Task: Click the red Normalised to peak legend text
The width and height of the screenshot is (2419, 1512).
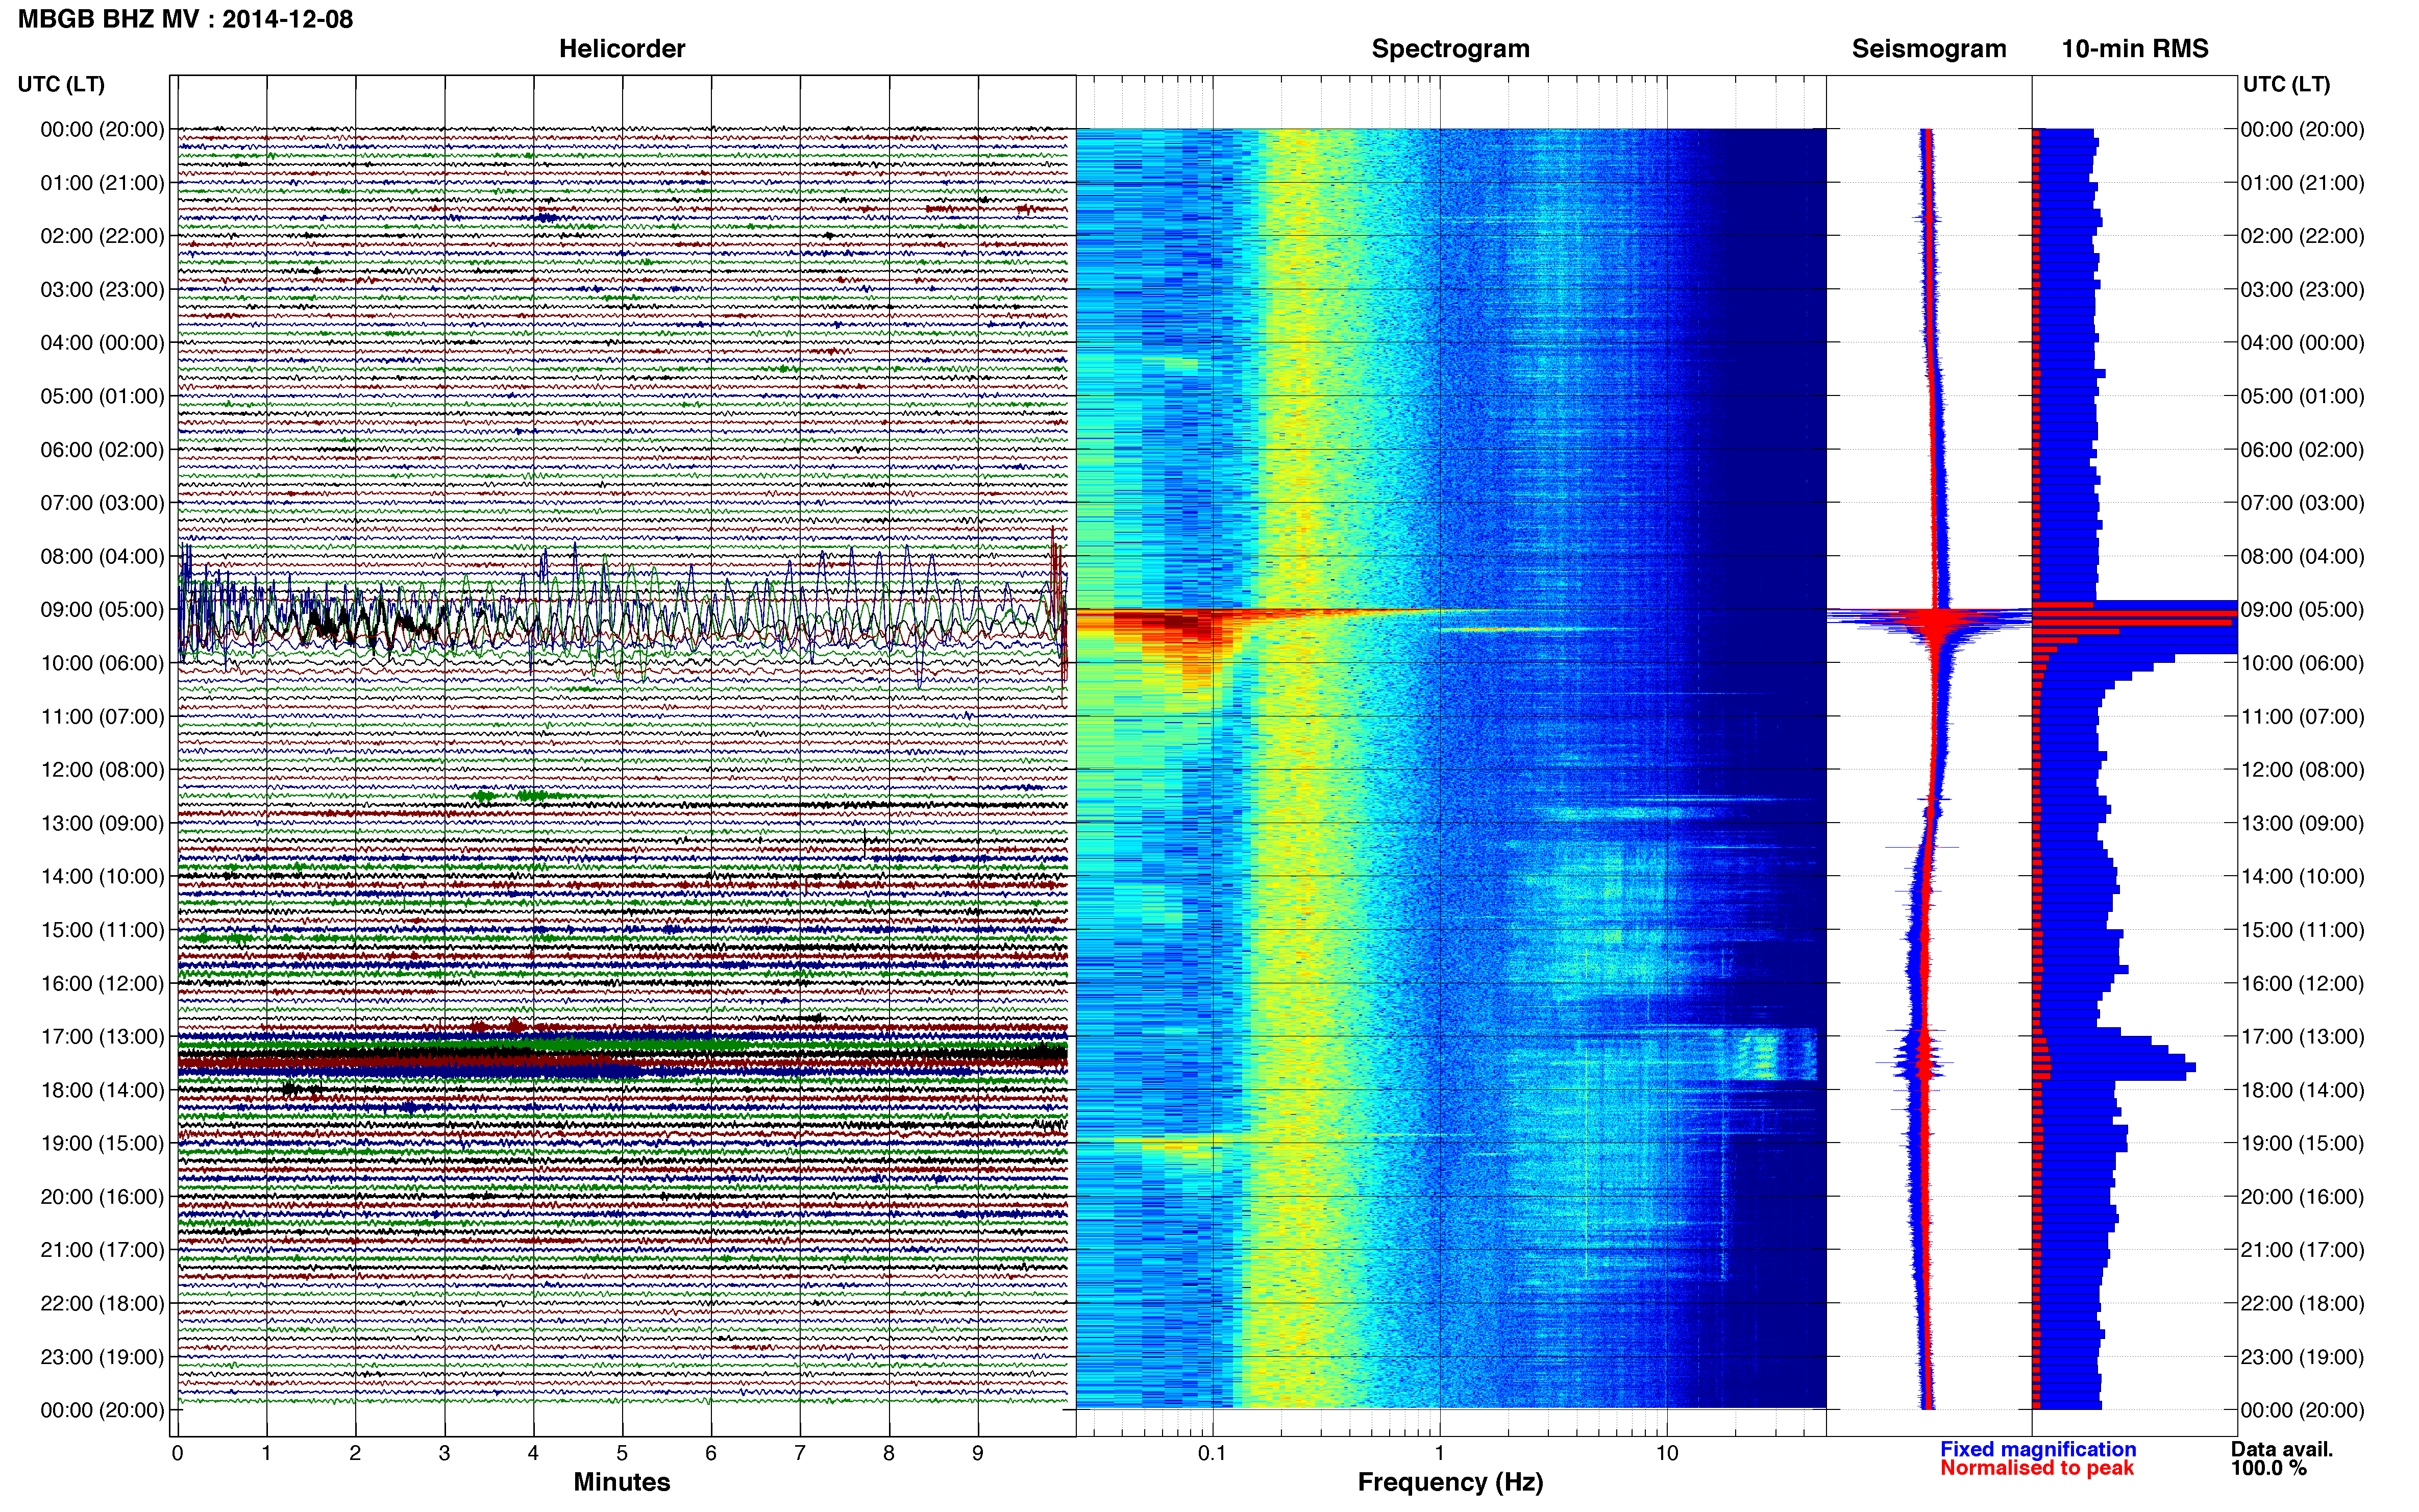Action: pyautogui.click(x=2036, y=1467)
